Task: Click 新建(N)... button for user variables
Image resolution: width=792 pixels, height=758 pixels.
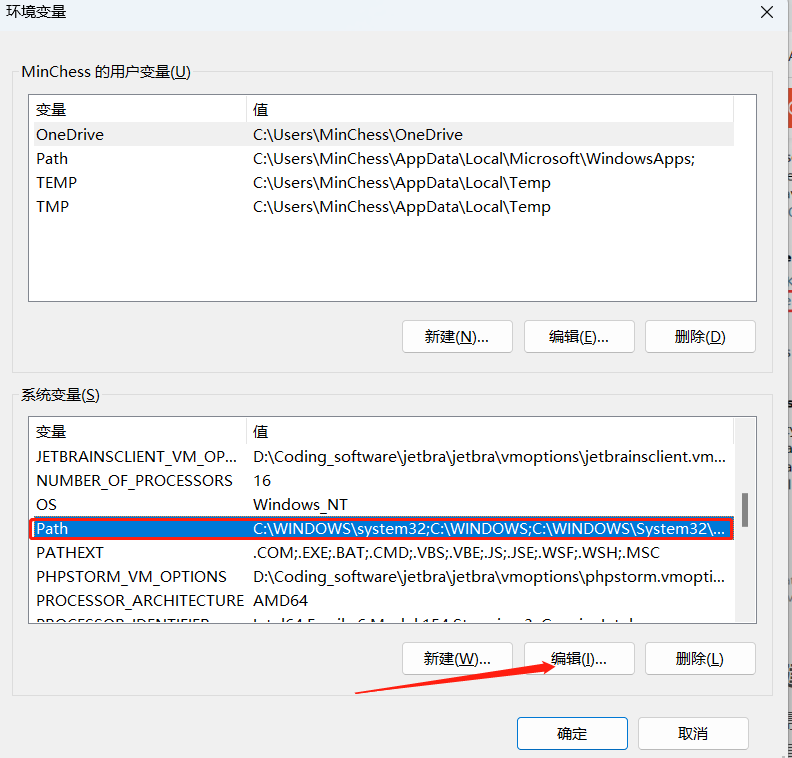Action: (457, 336)
